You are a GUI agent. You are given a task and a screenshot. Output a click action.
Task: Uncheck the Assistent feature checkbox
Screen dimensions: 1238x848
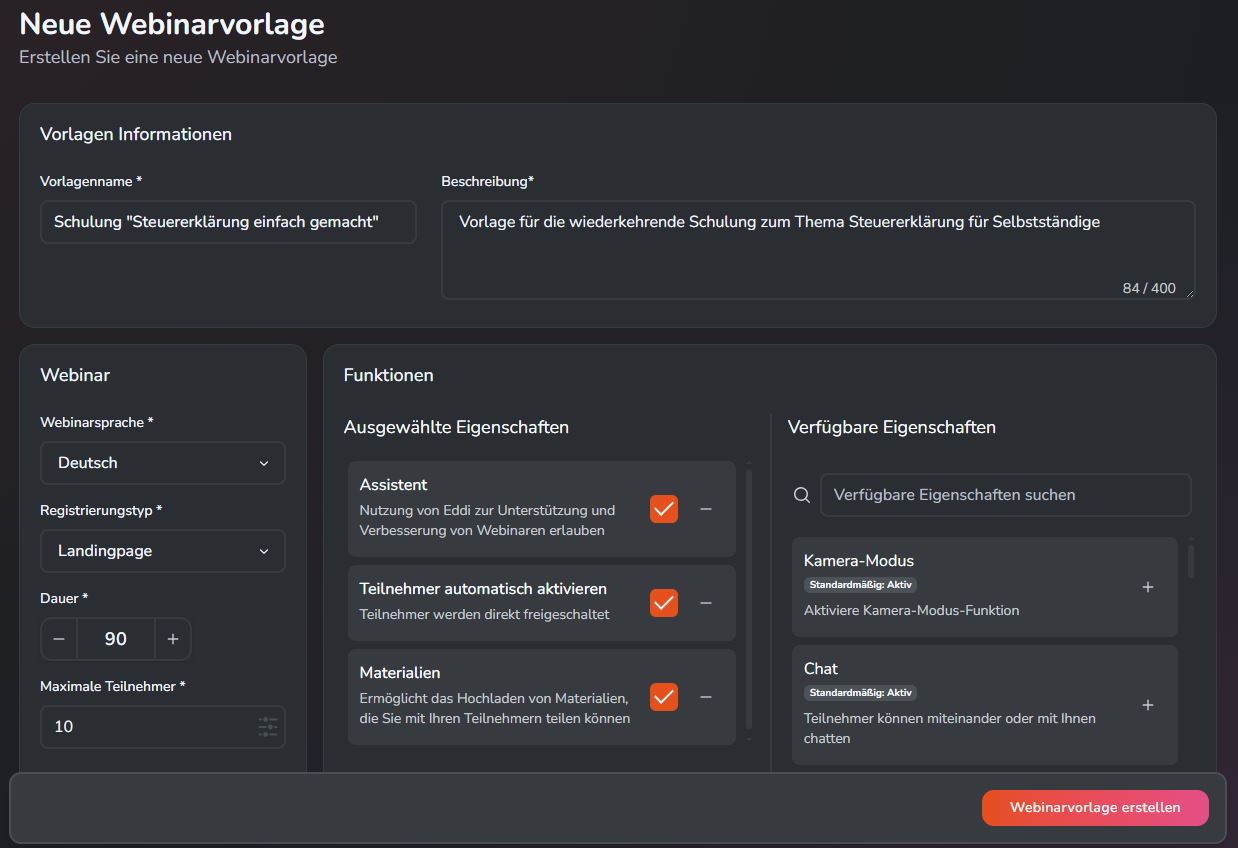click(x=663, y=509)
